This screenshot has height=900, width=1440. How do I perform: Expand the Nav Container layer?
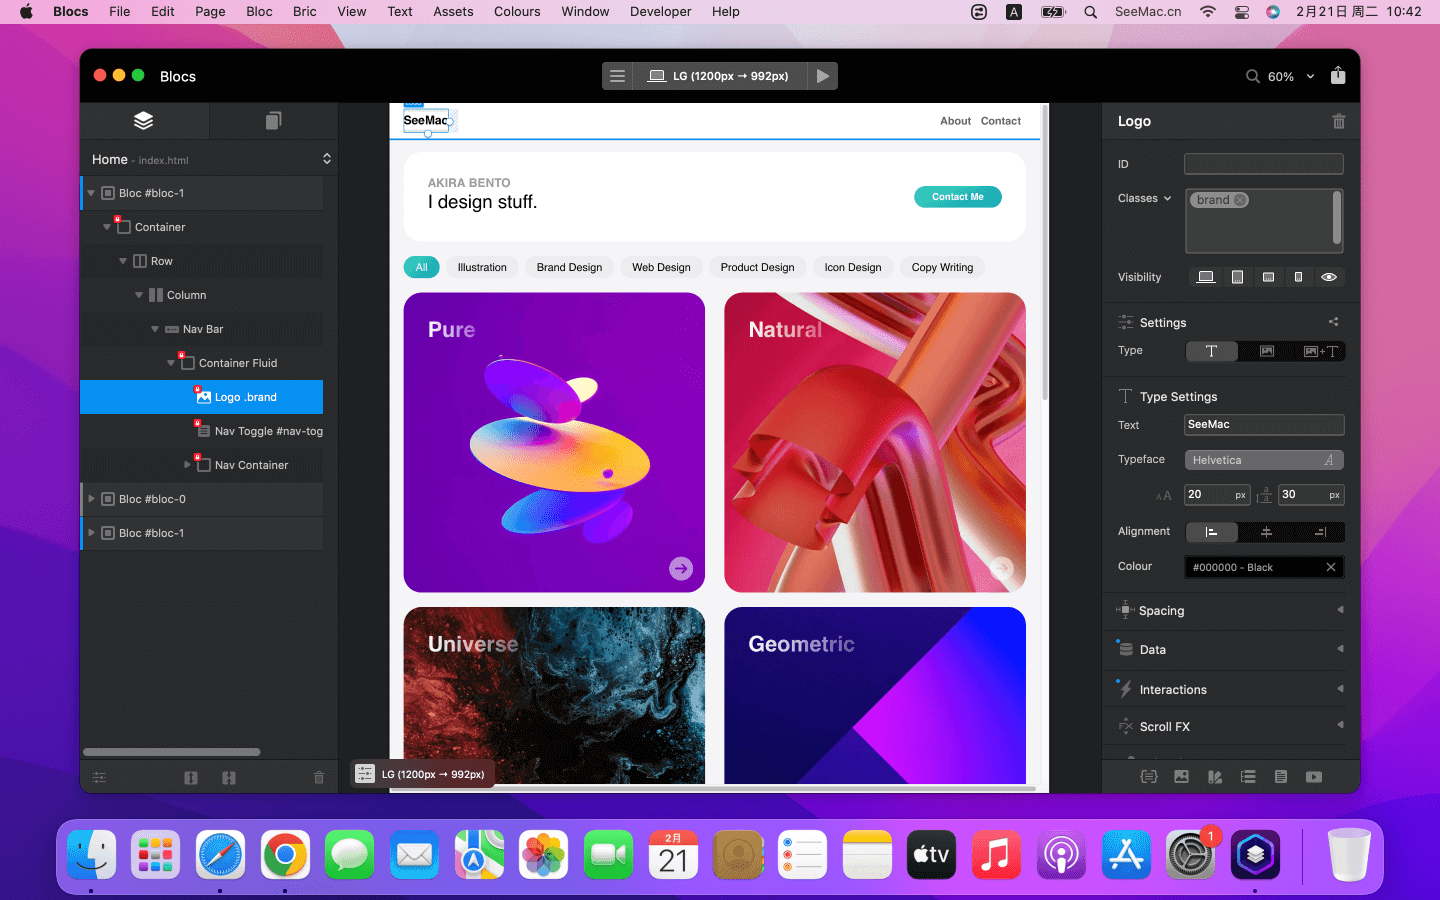pos(187,465)
